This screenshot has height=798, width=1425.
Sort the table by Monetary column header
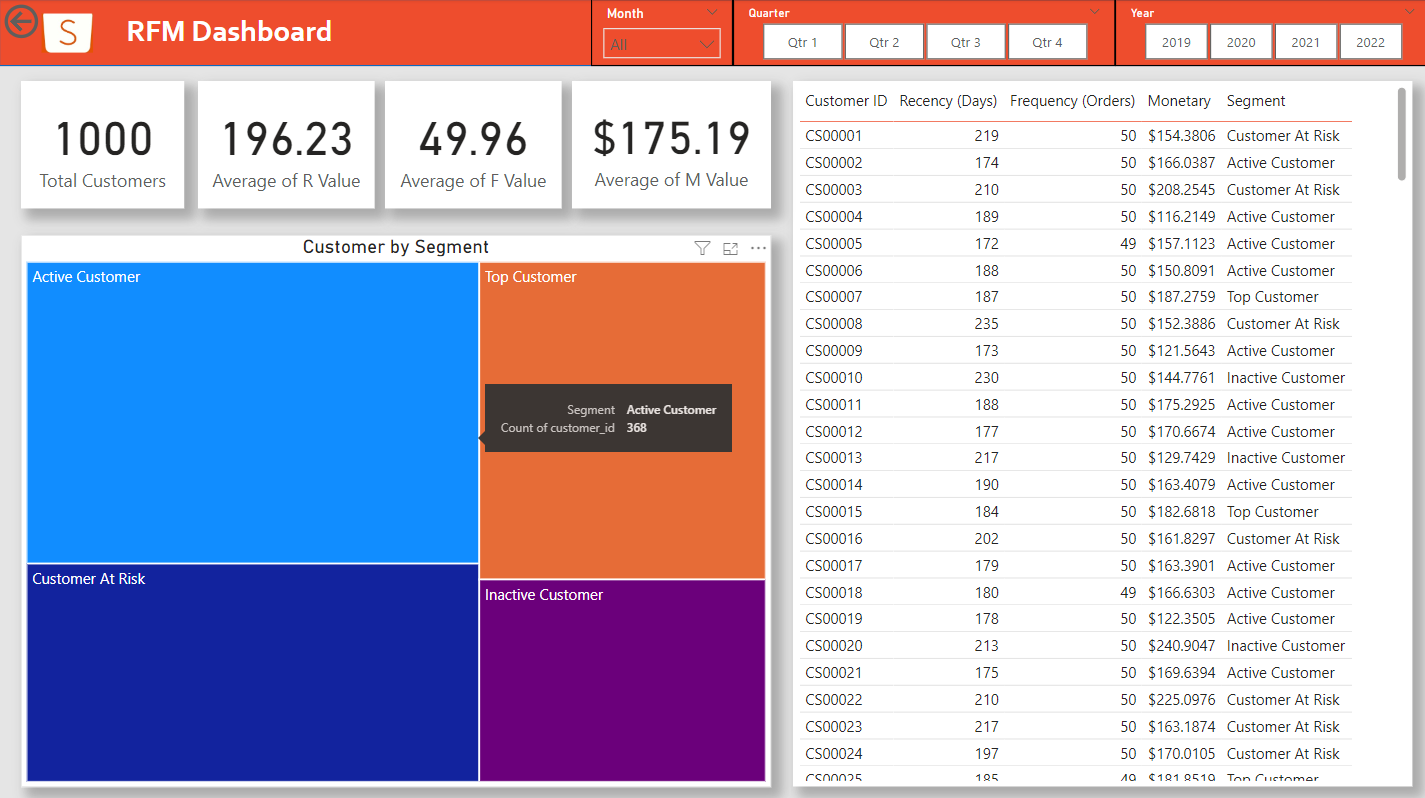point(1179,100)
